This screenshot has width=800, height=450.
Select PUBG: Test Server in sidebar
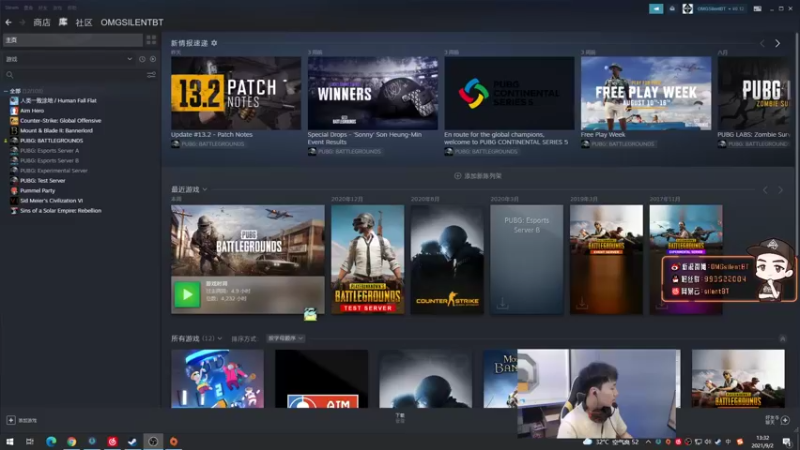click(x=42, y=180)
